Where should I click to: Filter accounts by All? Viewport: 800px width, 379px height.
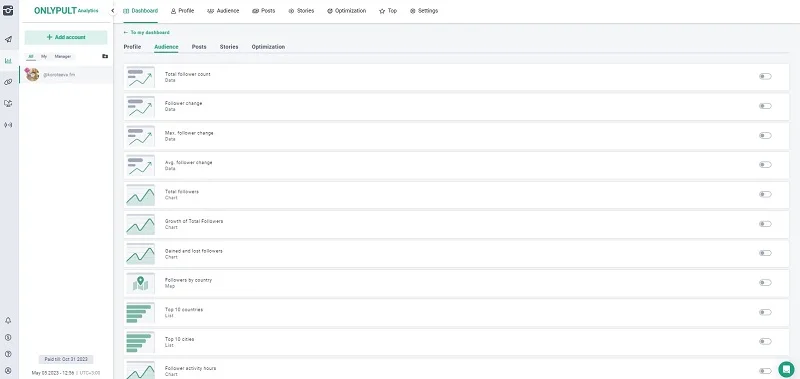coord(31,57)
